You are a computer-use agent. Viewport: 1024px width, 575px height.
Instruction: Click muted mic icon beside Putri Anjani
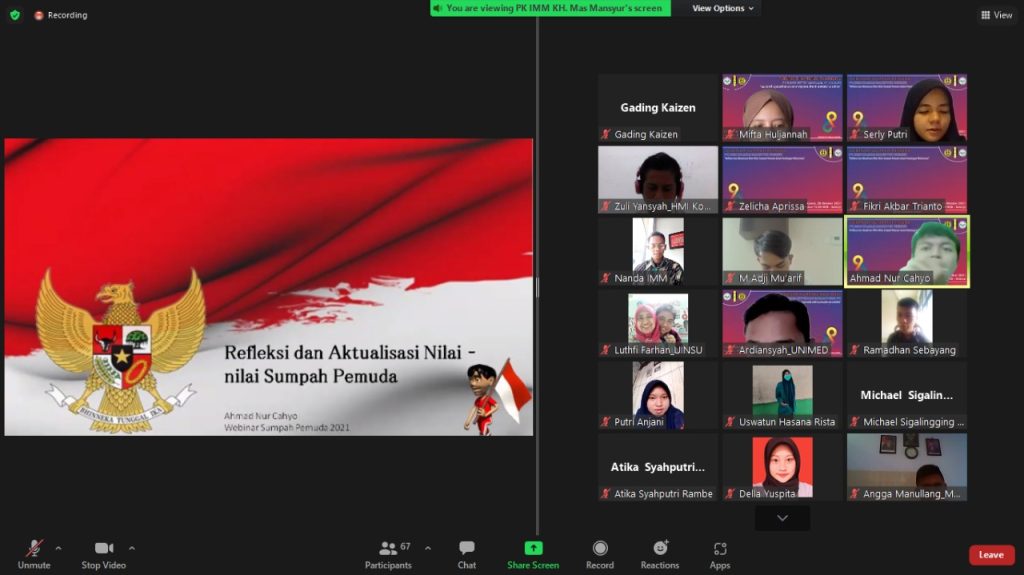[605, 421]
